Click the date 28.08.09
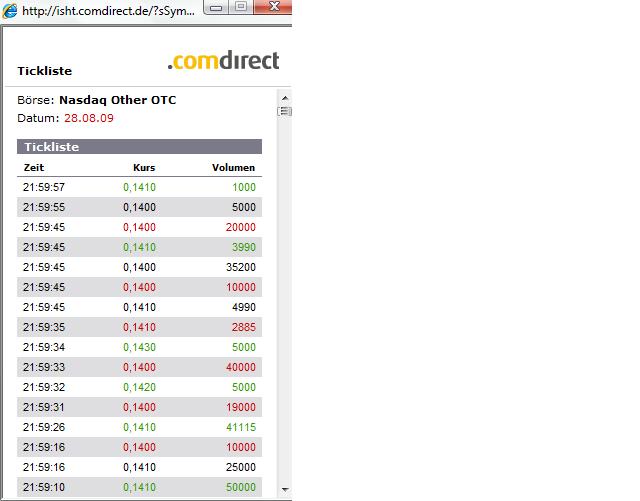This screenshot has width=640, height=501. [89, 118]
